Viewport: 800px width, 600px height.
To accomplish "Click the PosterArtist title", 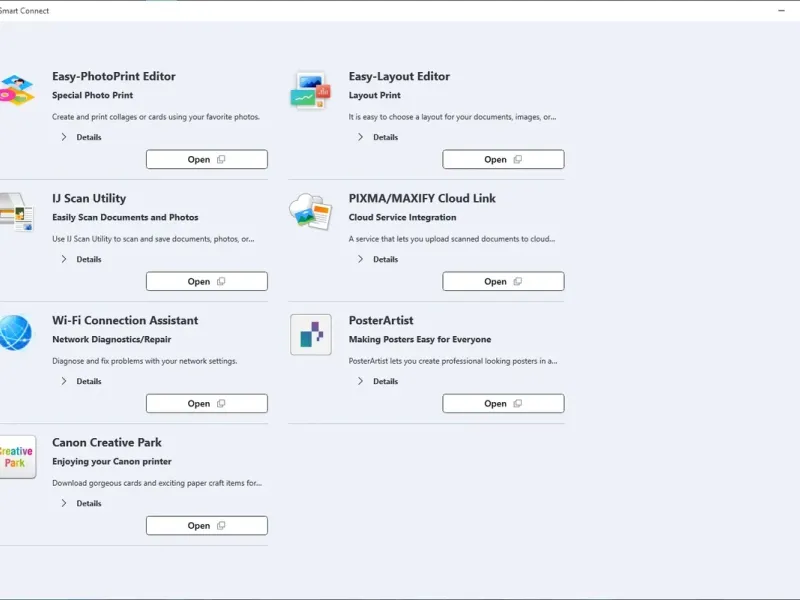I will [381, 320].
